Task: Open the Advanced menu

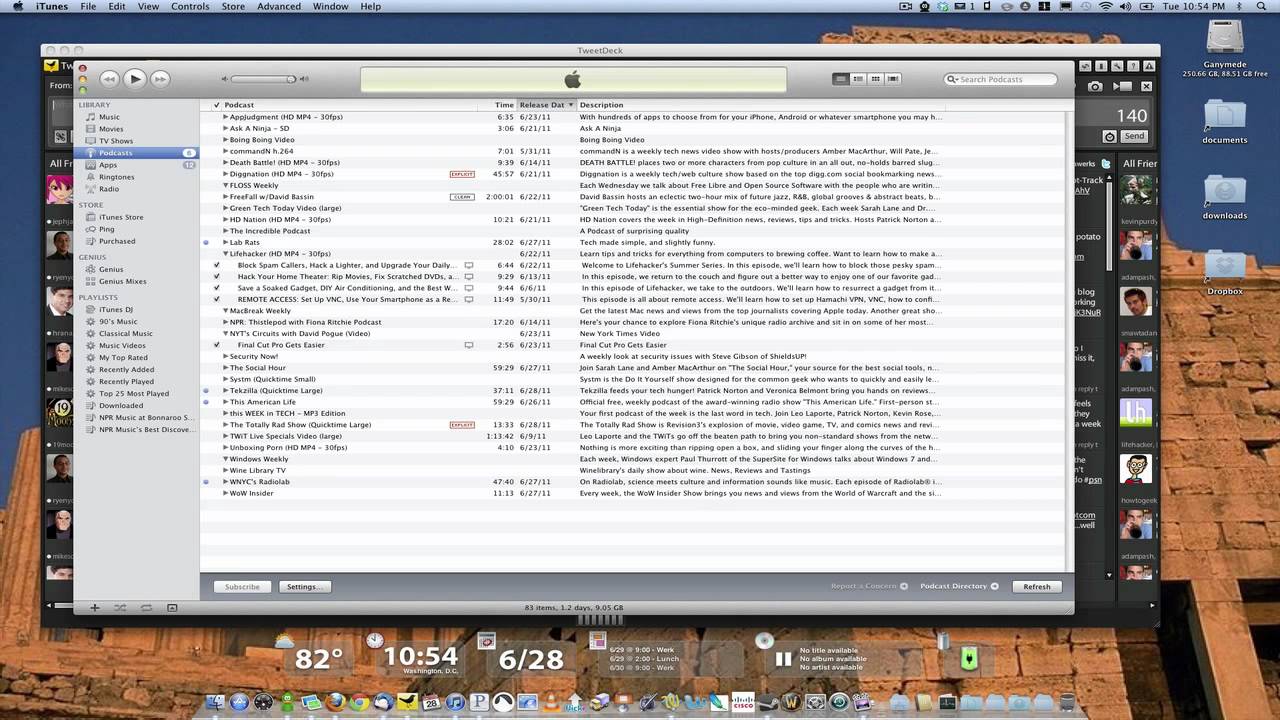Action: pyautogui.click(x=279, y=6)
